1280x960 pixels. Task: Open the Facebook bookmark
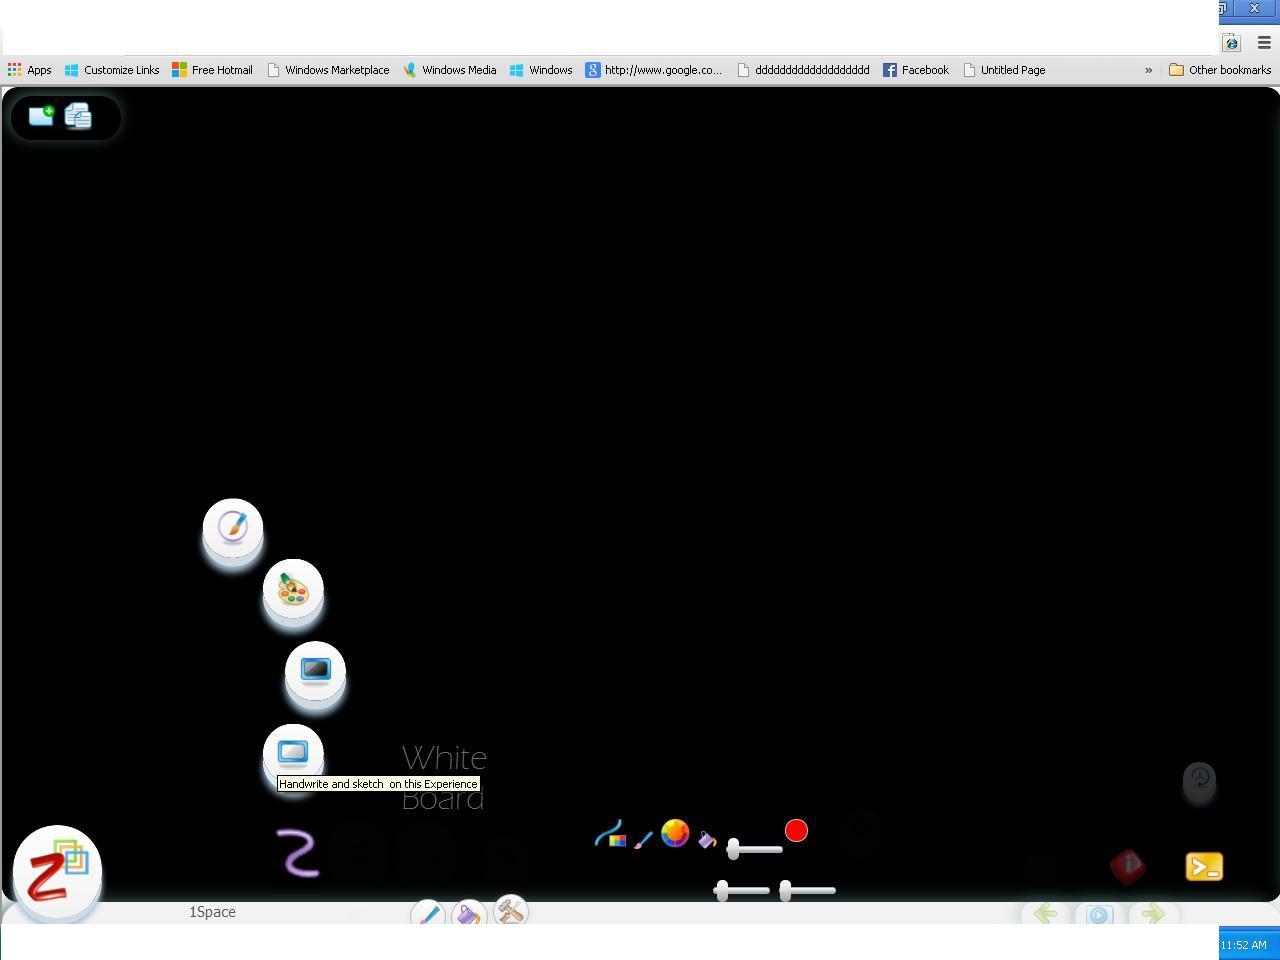point(915,70)
